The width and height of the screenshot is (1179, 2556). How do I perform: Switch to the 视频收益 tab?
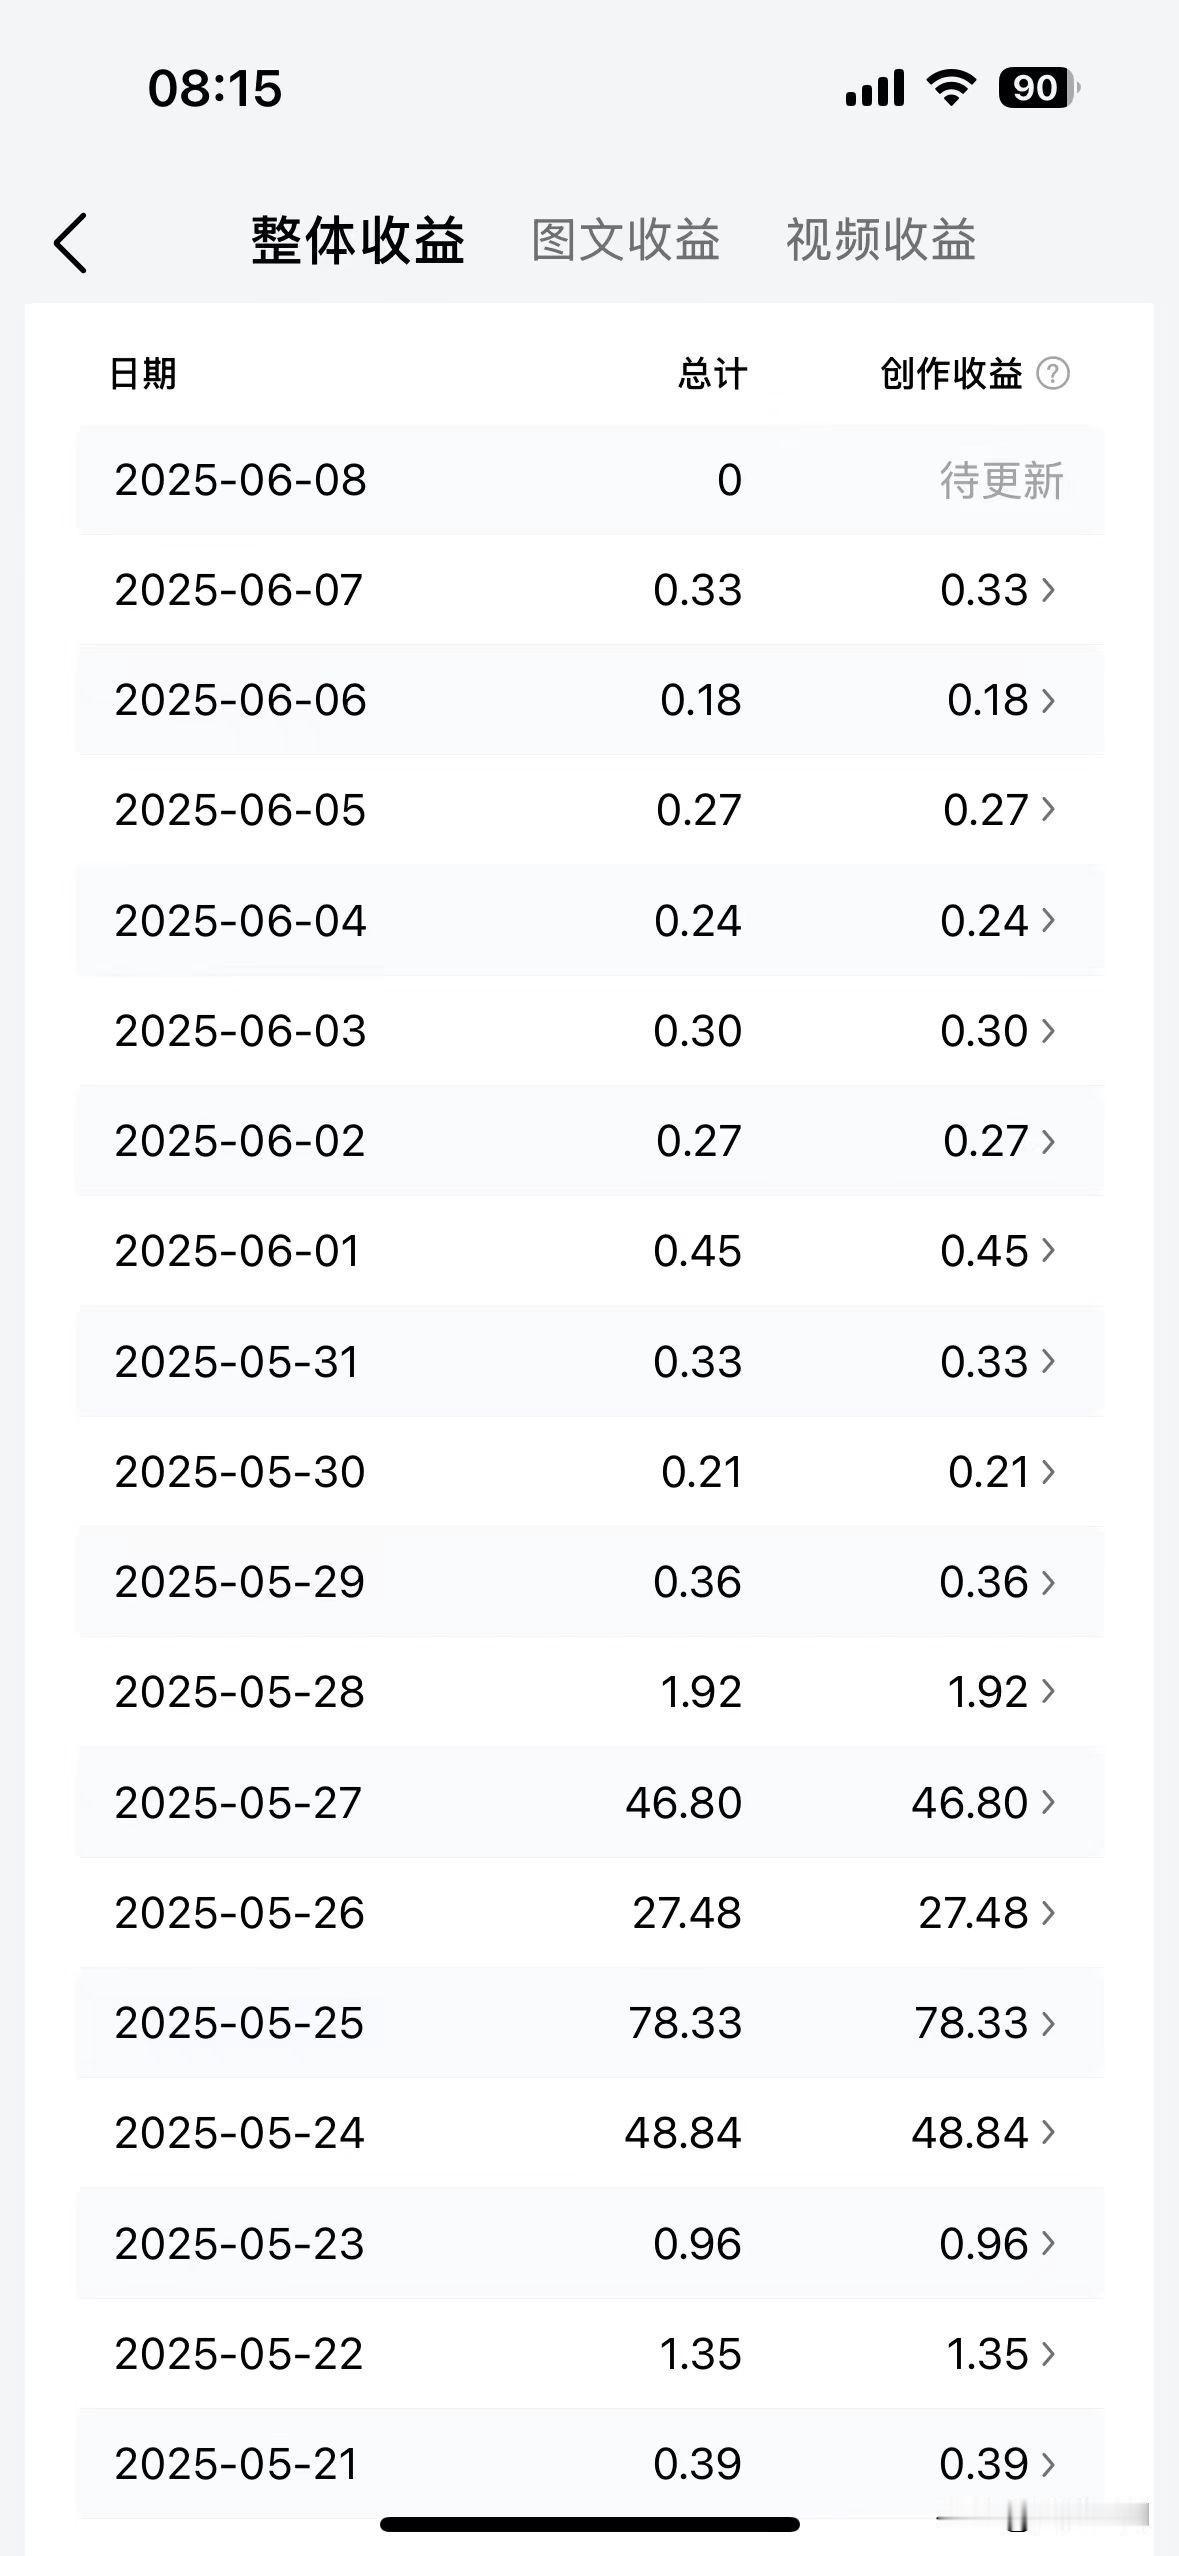coord(881,241)
